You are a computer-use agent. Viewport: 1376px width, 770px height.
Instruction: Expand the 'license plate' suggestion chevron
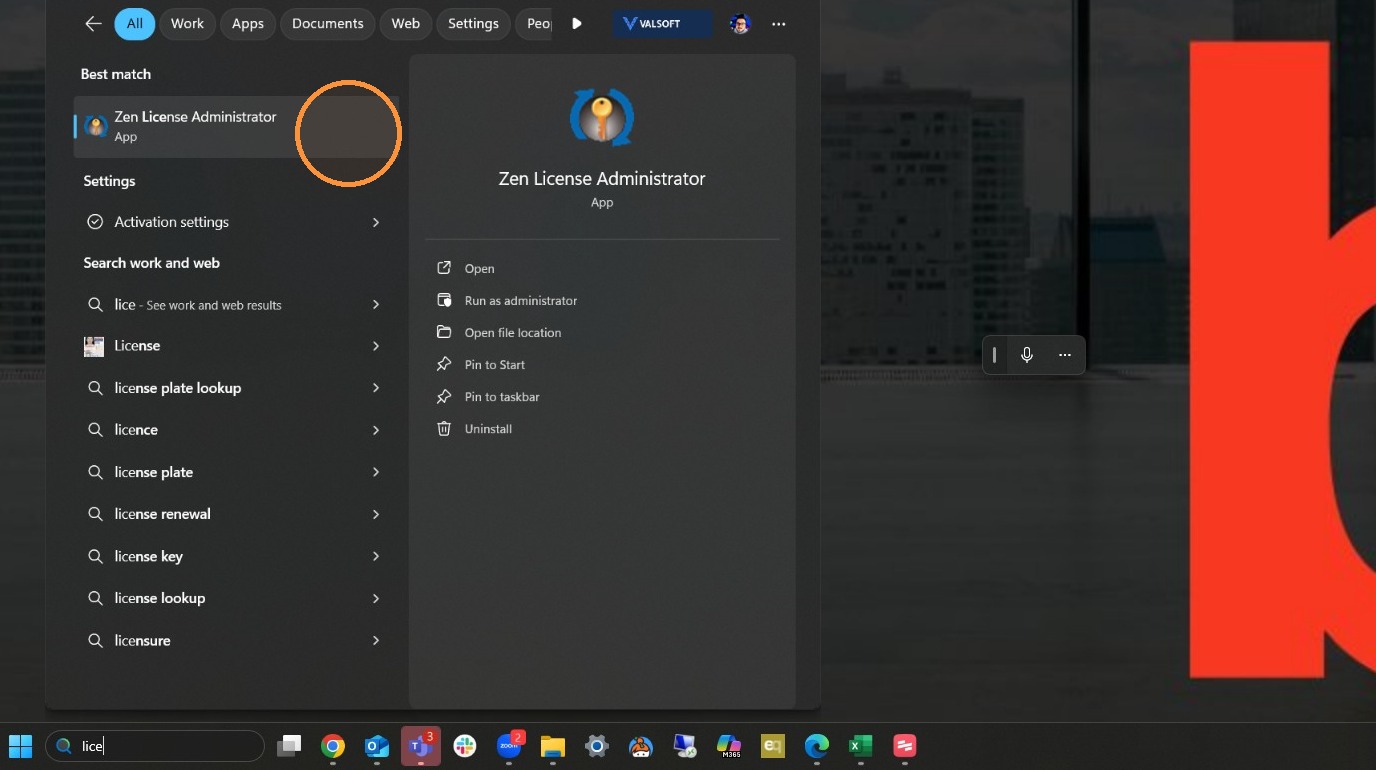(x=376, y=472)
